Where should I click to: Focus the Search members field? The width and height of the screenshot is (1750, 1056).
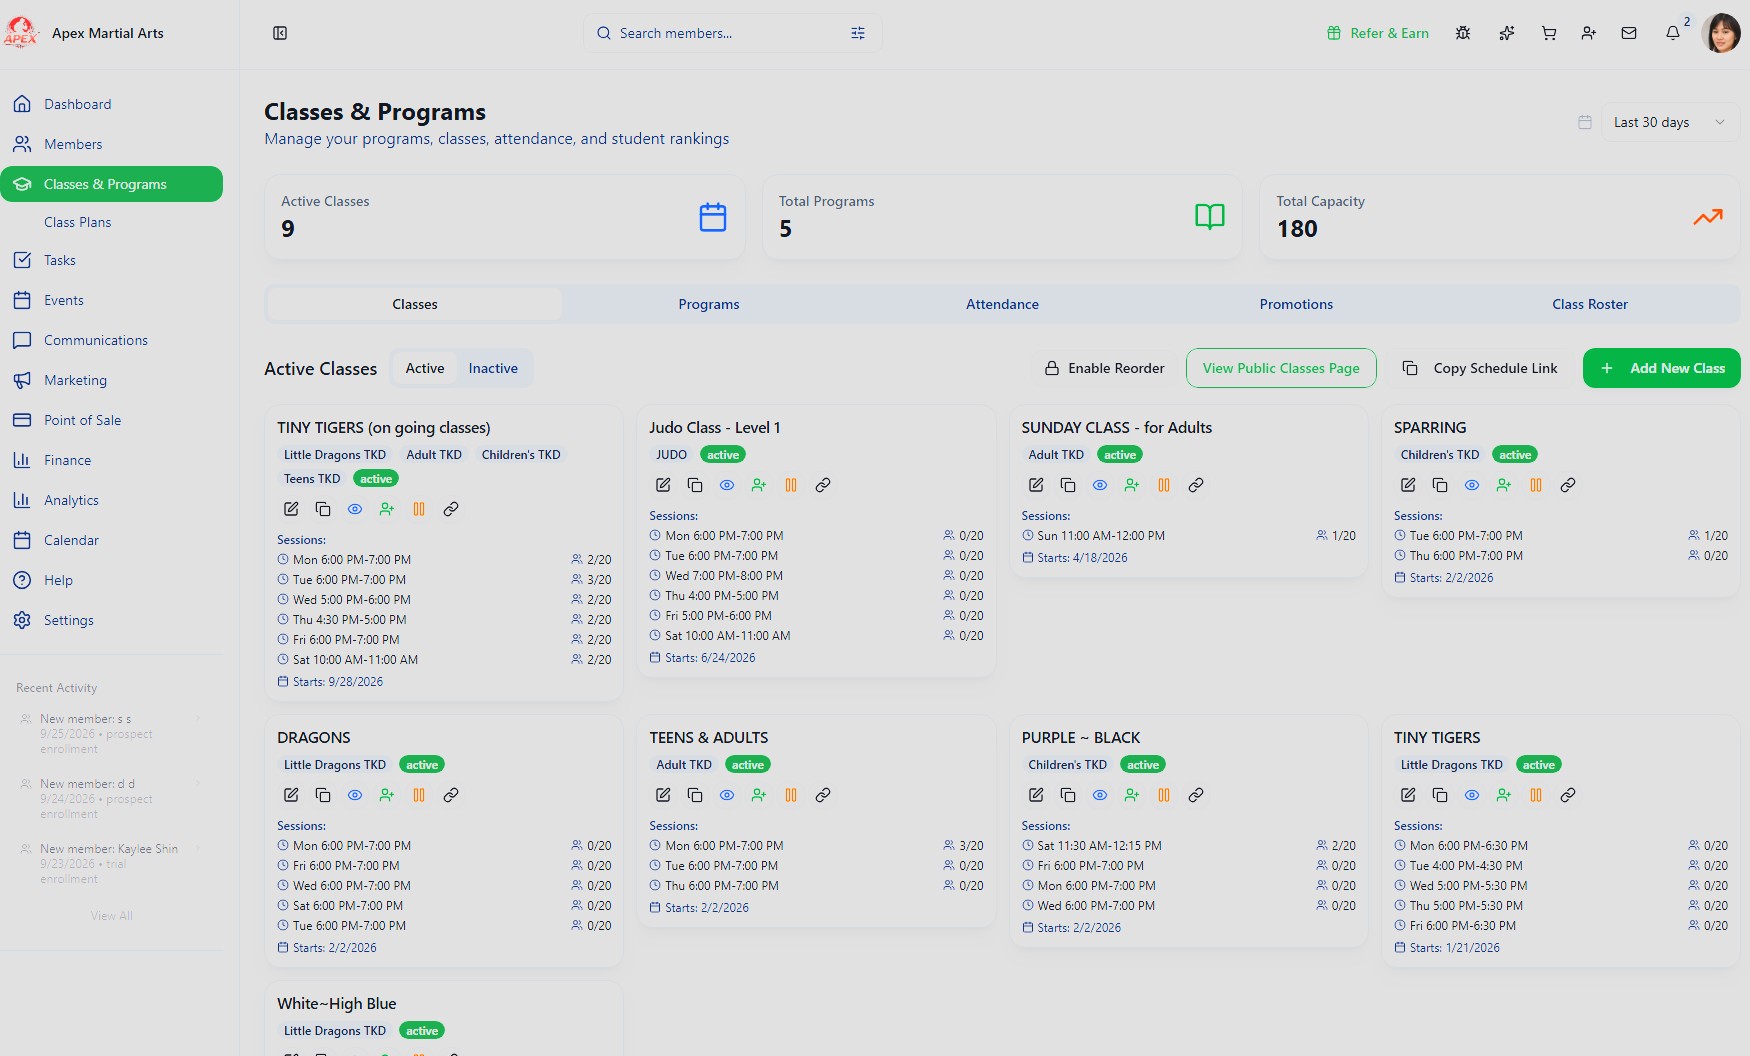pyautogui.click(x=732, y=33)
